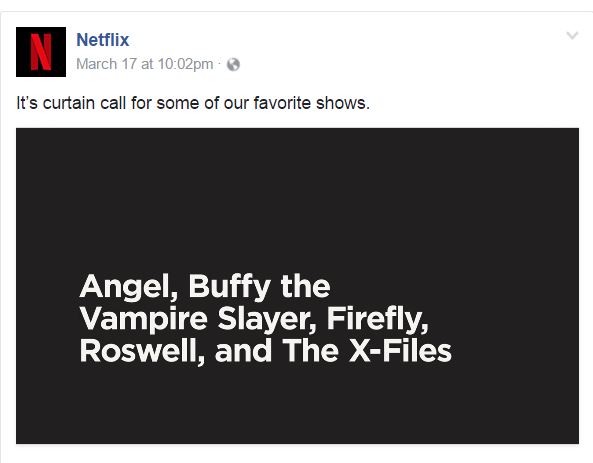Click the words favorite shows in the caption
Screen dimensions: 593x463
tap(312, 103)
